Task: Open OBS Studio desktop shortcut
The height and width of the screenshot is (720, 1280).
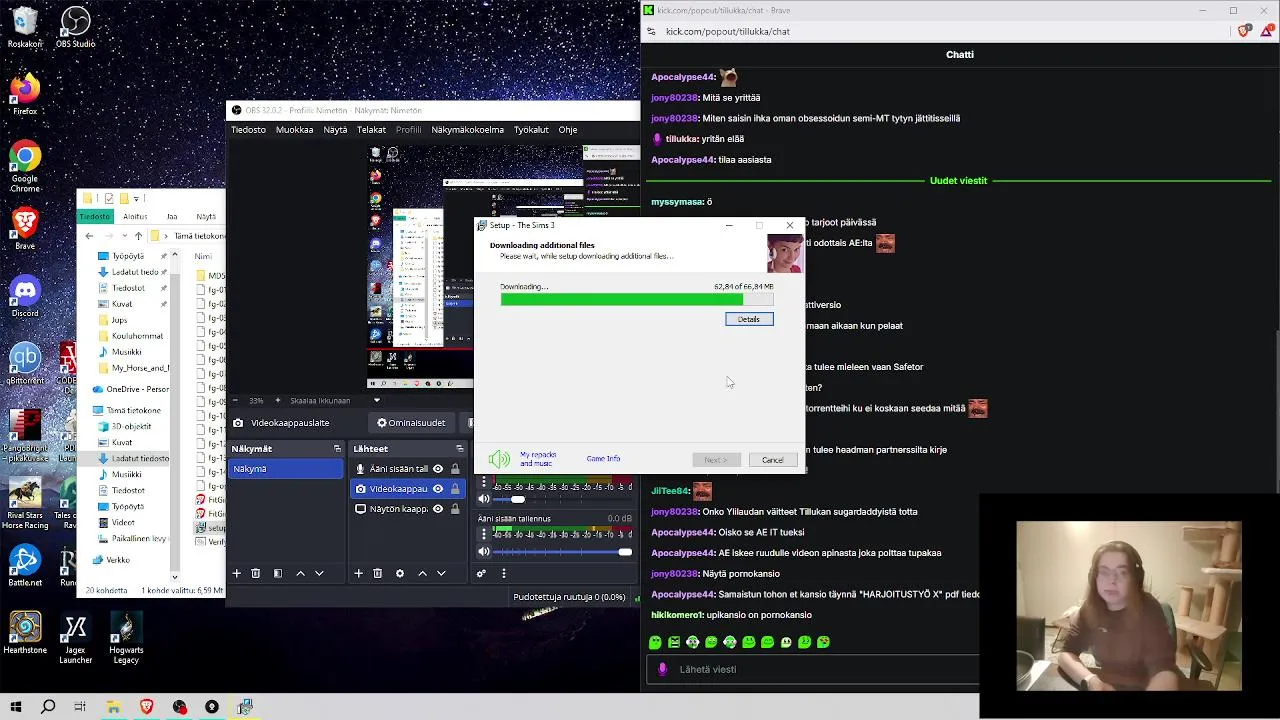Action: pos(76,27)
